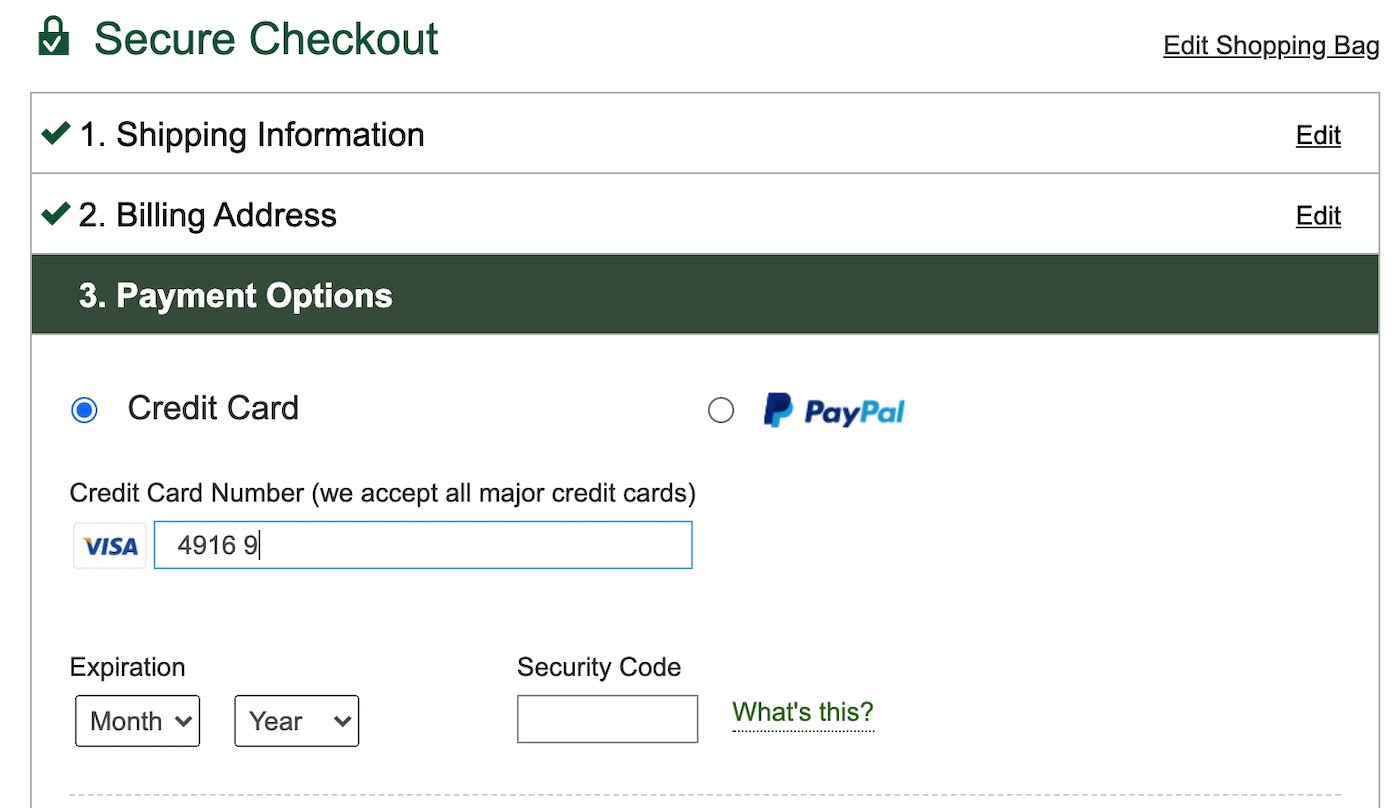Choose PayPal as payment method

click(721, 410)
